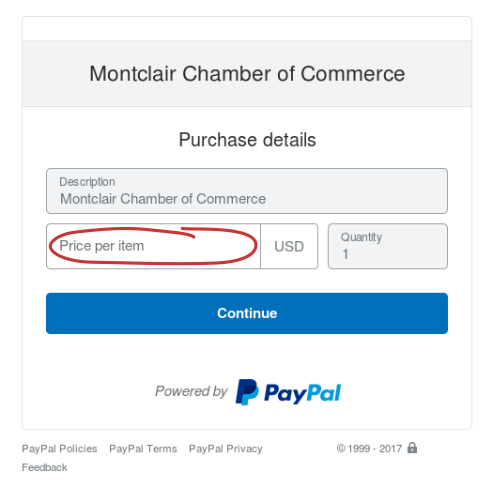
Task: Click the Description field label
Action: (87, 182)
